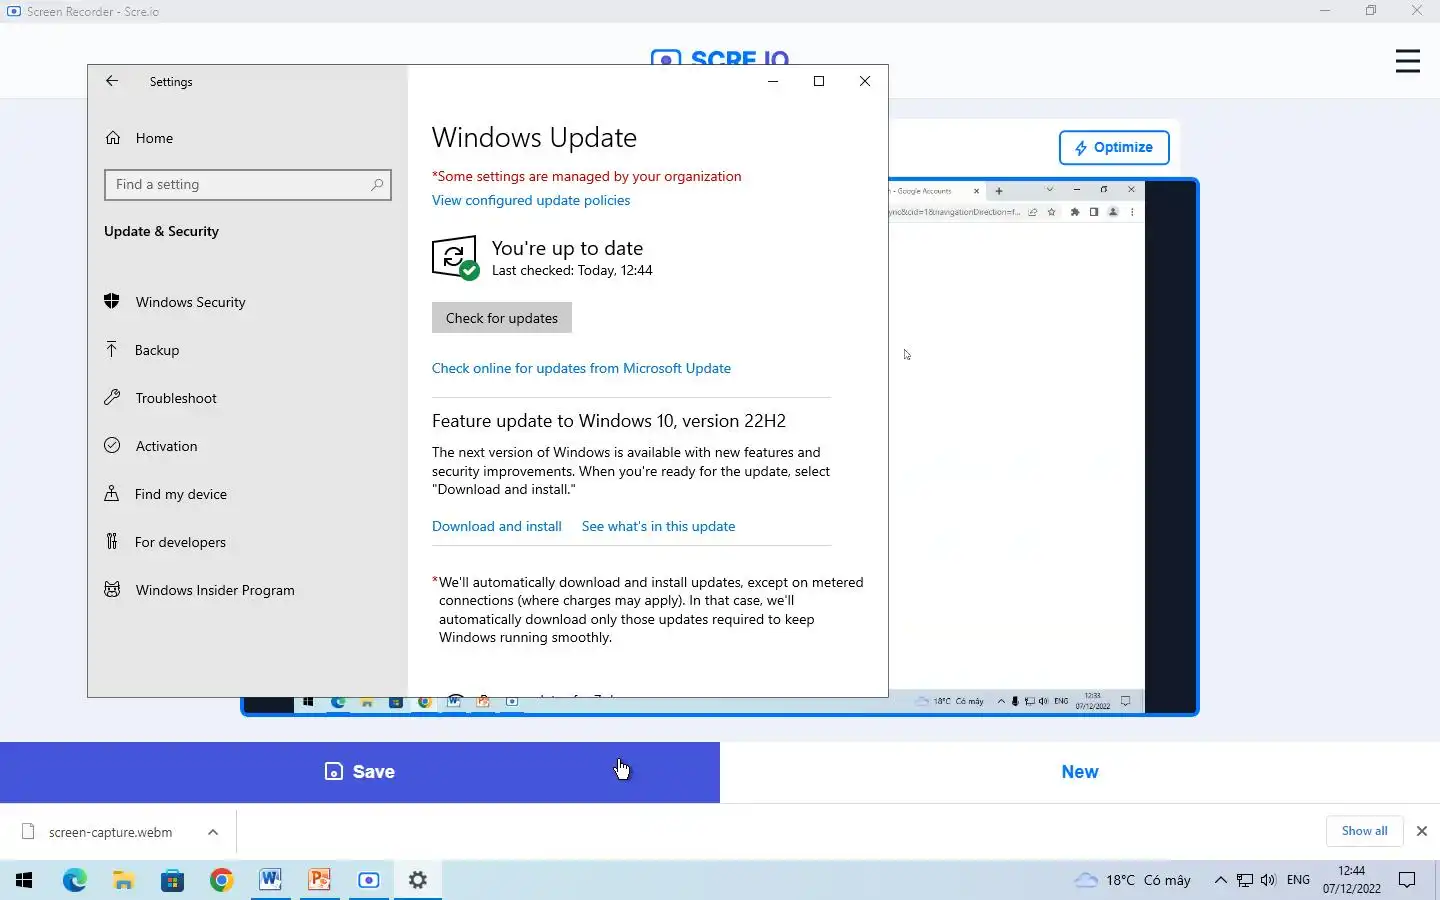The image size is (1440, 900).
Task: Minimize the Settings window
Action: pos(773,81)
